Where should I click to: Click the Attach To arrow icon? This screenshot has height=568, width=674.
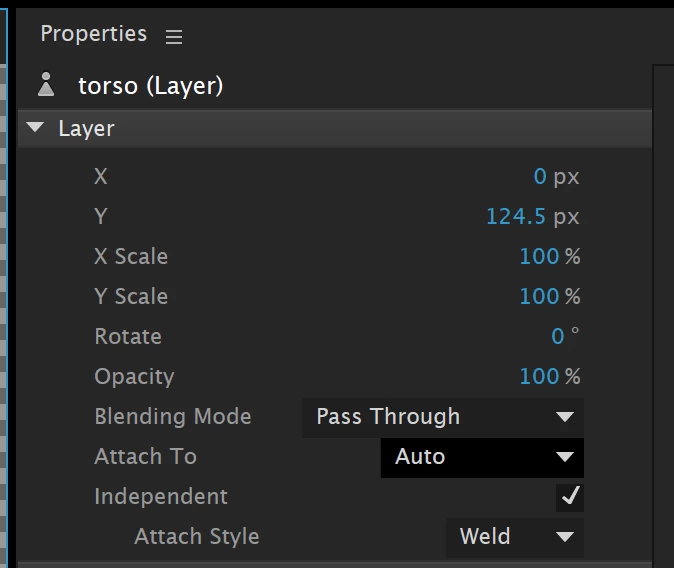pyautogui.click(x=565, y=457)
